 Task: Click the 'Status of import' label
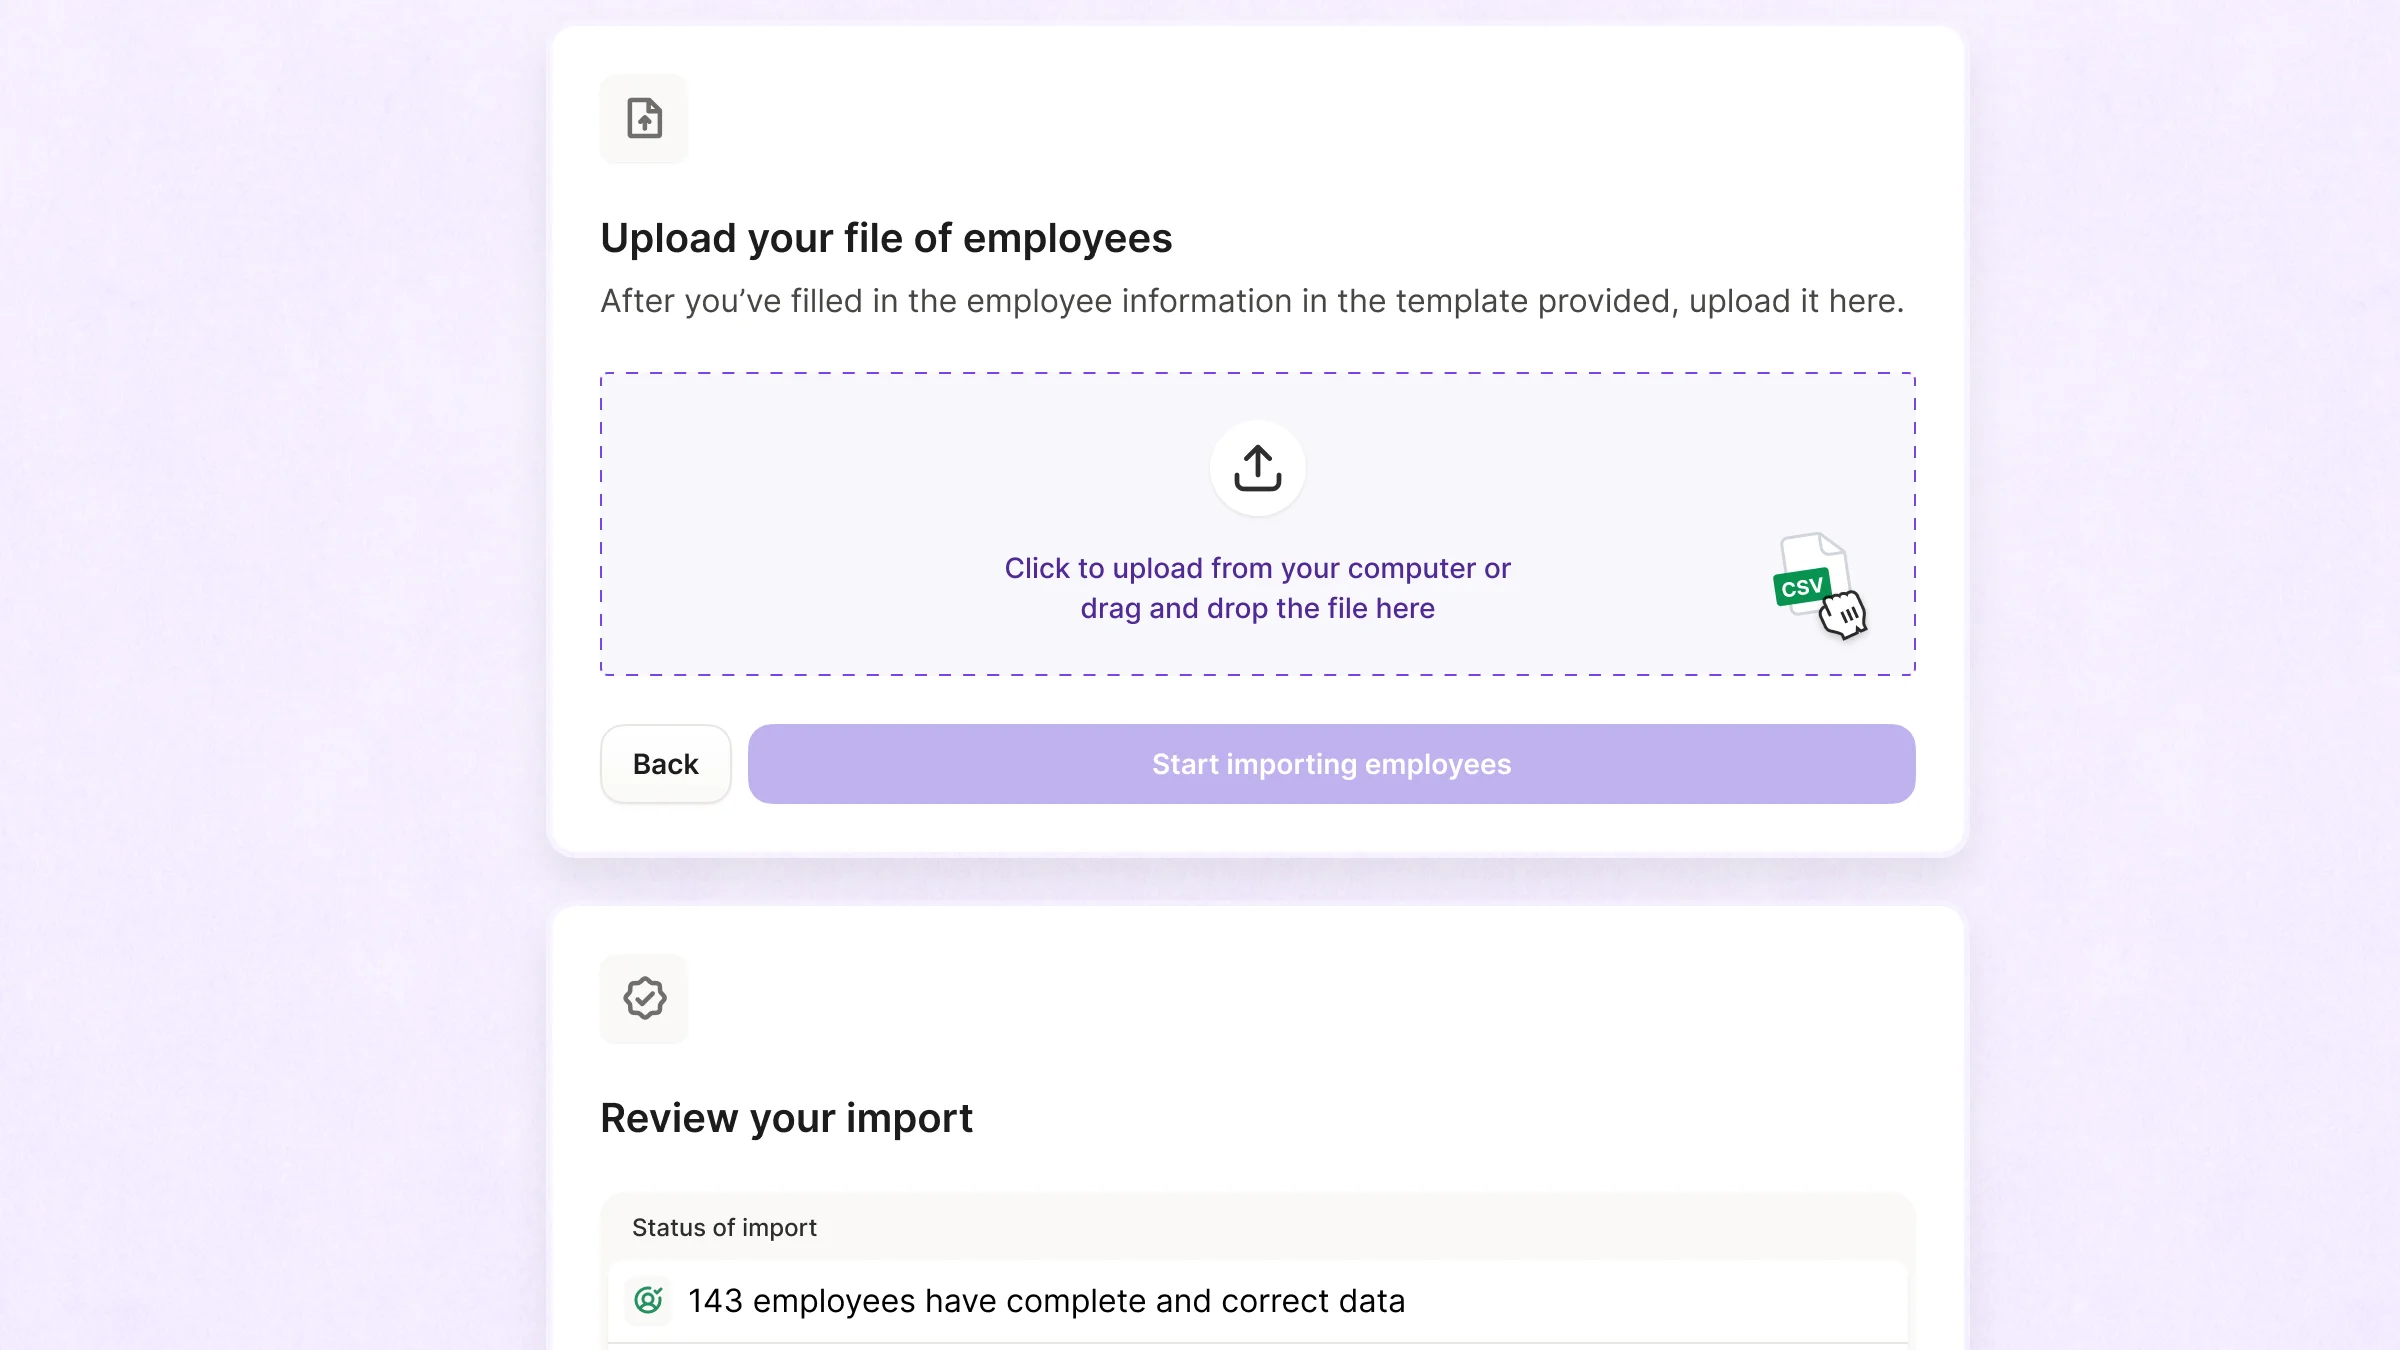[724, 1227]
